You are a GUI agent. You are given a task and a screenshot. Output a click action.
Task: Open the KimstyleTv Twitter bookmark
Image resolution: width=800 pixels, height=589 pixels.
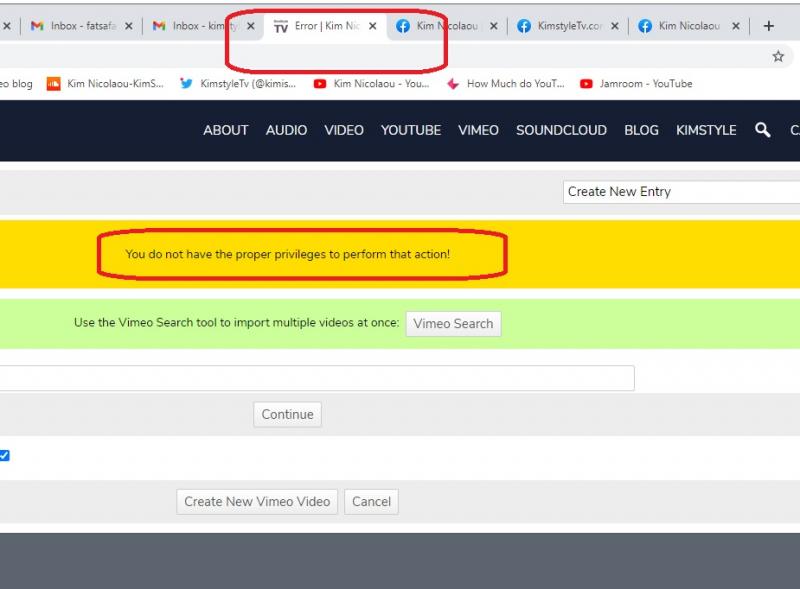(238, 84)
